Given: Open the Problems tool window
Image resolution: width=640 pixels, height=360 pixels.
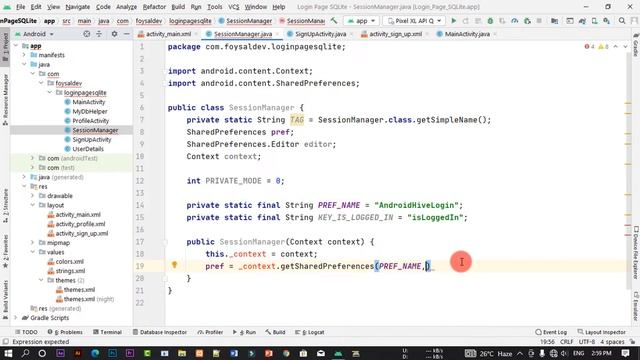Looking at the screenshot, I should click(x=65, y=332).
